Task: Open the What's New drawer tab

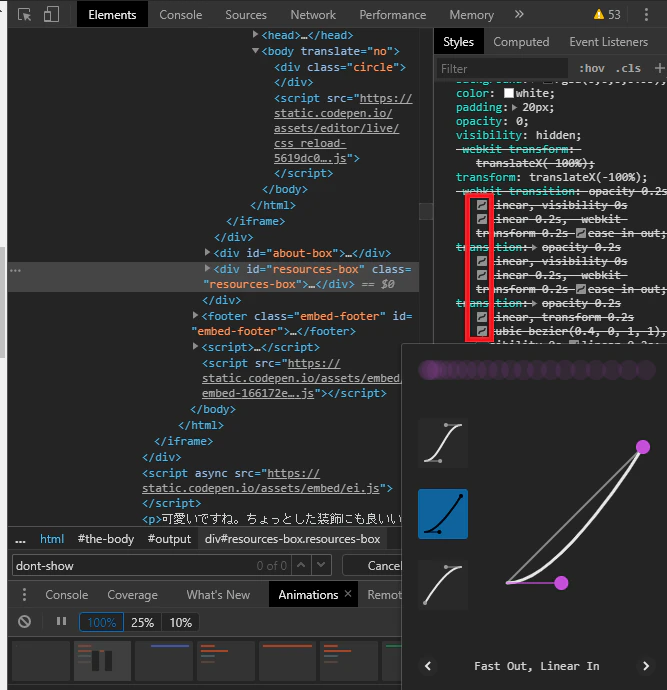Action: tap(218, 595)
